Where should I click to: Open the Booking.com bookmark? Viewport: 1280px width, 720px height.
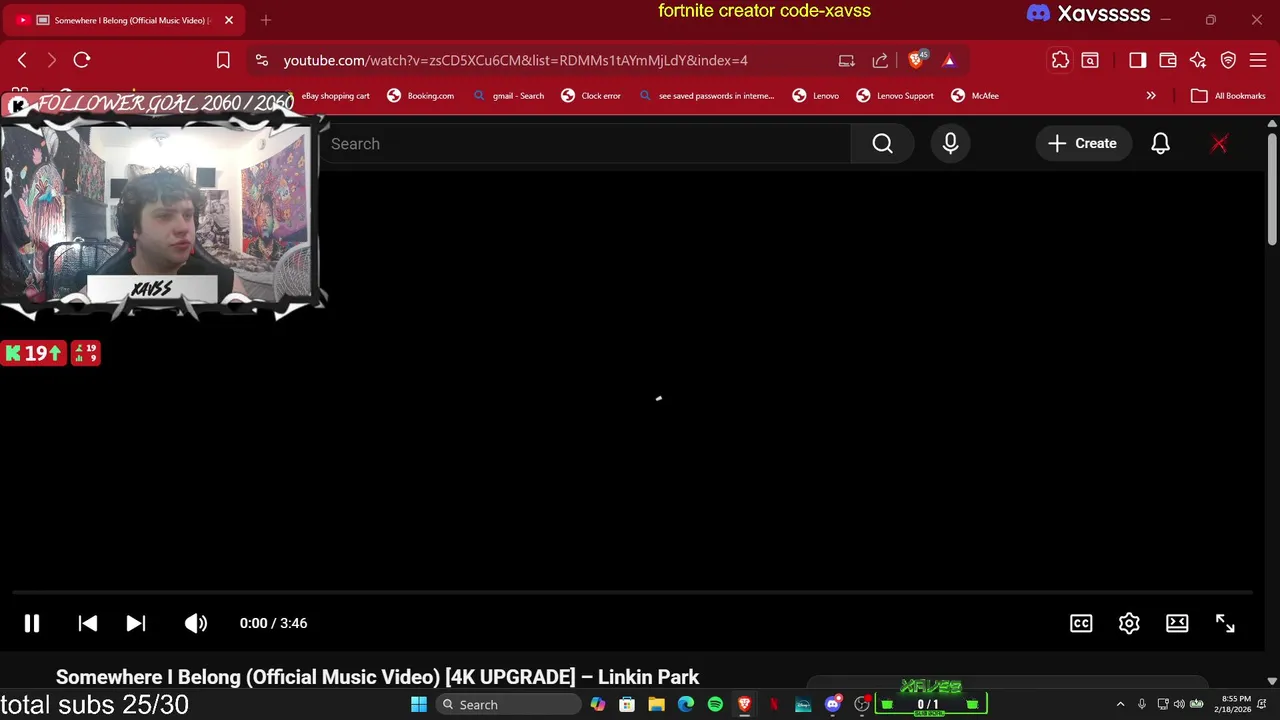(421, 96)
